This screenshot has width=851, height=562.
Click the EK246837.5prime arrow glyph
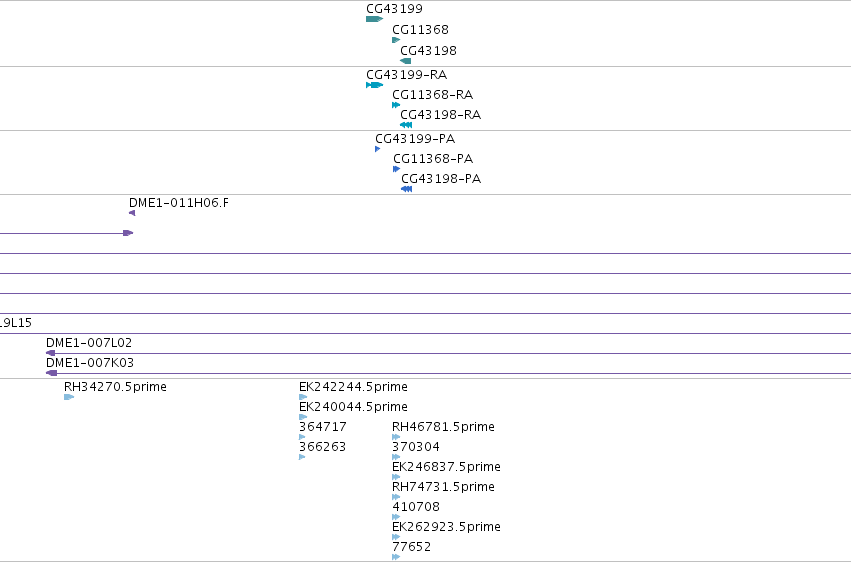click(396, 477)
